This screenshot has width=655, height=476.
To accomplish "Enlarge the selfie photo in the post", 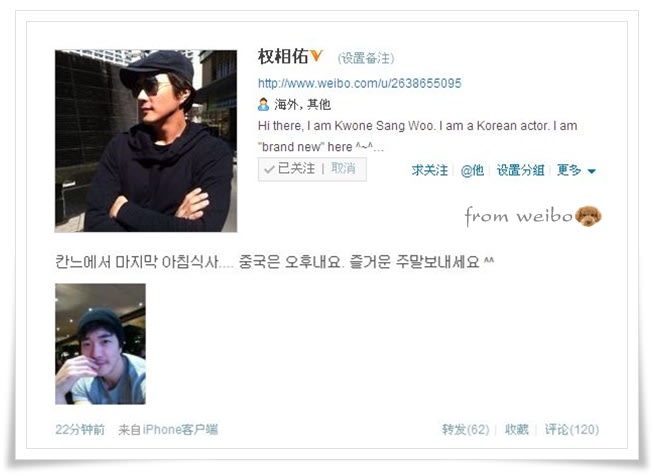I will tap(101, 344).
